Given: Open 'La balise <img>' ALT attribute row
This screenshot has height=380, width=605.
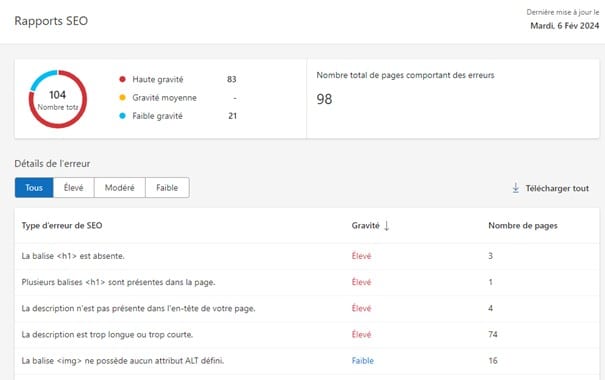Looking at the screenshot, I should pyautogui.click(x=307, y=361).
